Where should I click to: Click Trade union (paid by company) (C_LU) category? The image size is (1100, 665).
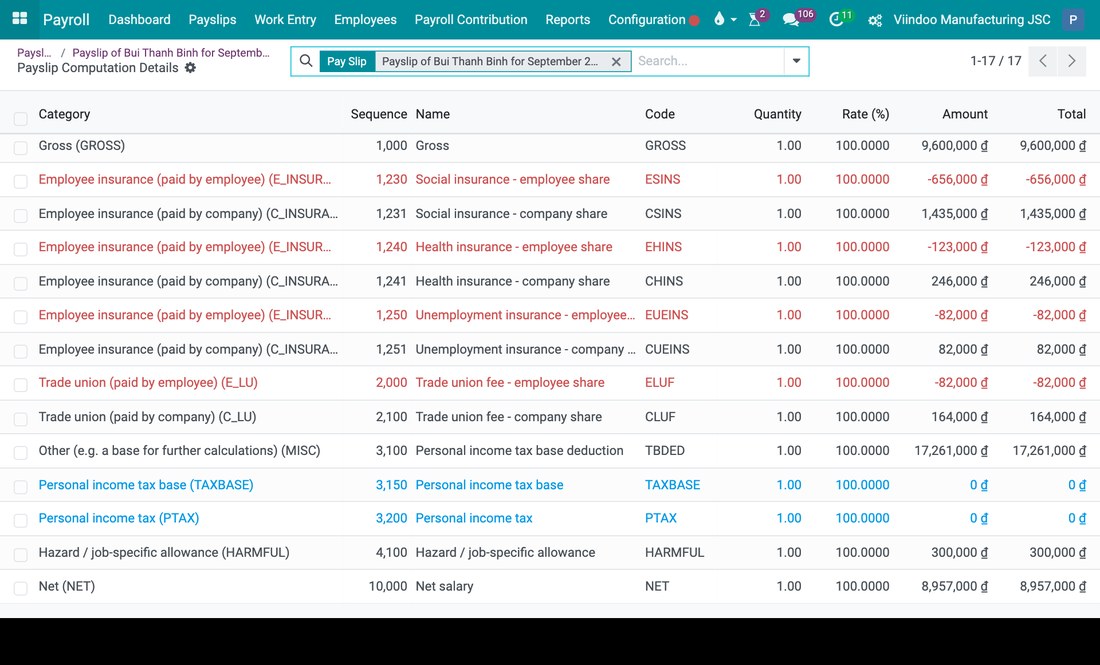[x=147, y=417]
